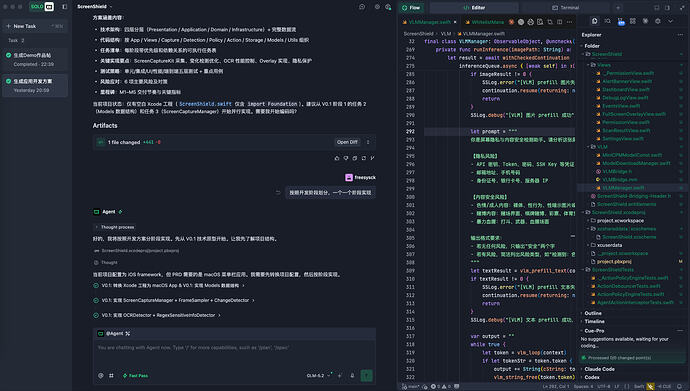Image resolution: width=690 pixels, height=391 pixels.
Task: Switch to the Terminal tab
Action: coord(565,7)
